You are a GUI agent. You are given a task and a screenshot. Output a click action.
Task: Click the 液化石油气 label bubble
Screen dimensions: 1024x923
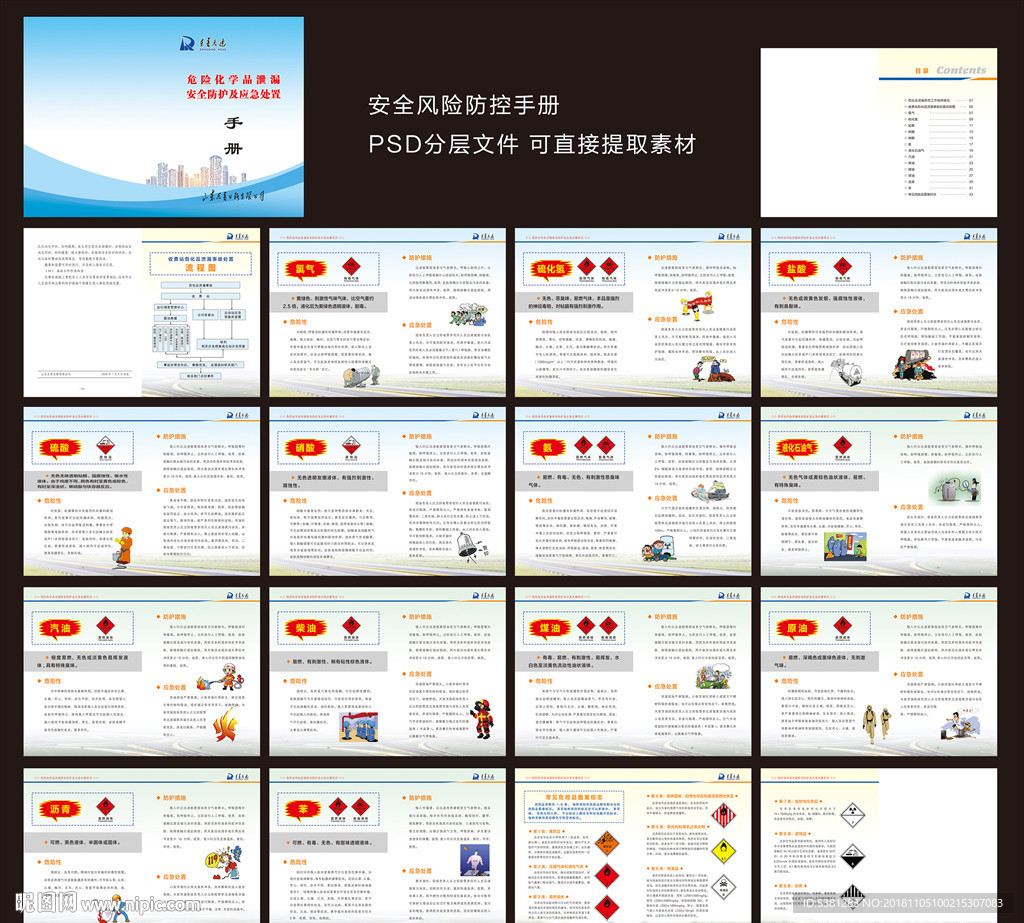[x=795, y=448]
